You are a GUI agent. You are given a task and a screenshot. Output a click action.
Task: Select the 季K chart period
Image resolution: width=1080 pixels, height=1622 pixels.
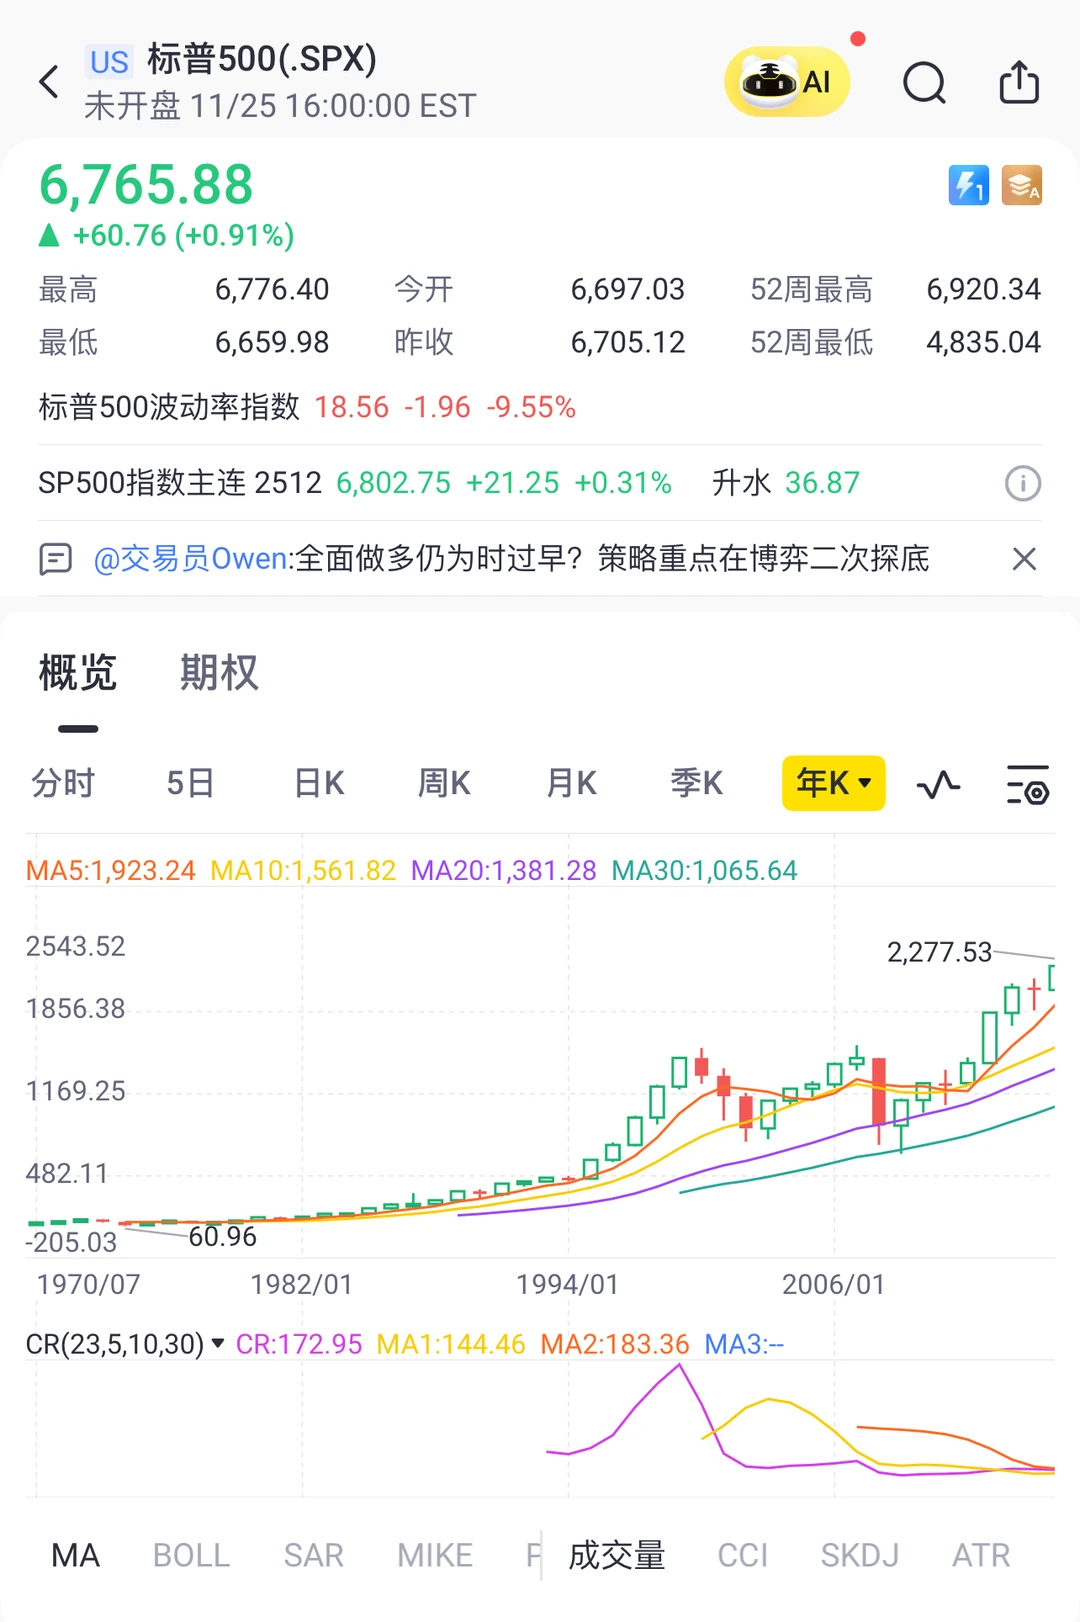coord(697,783)
